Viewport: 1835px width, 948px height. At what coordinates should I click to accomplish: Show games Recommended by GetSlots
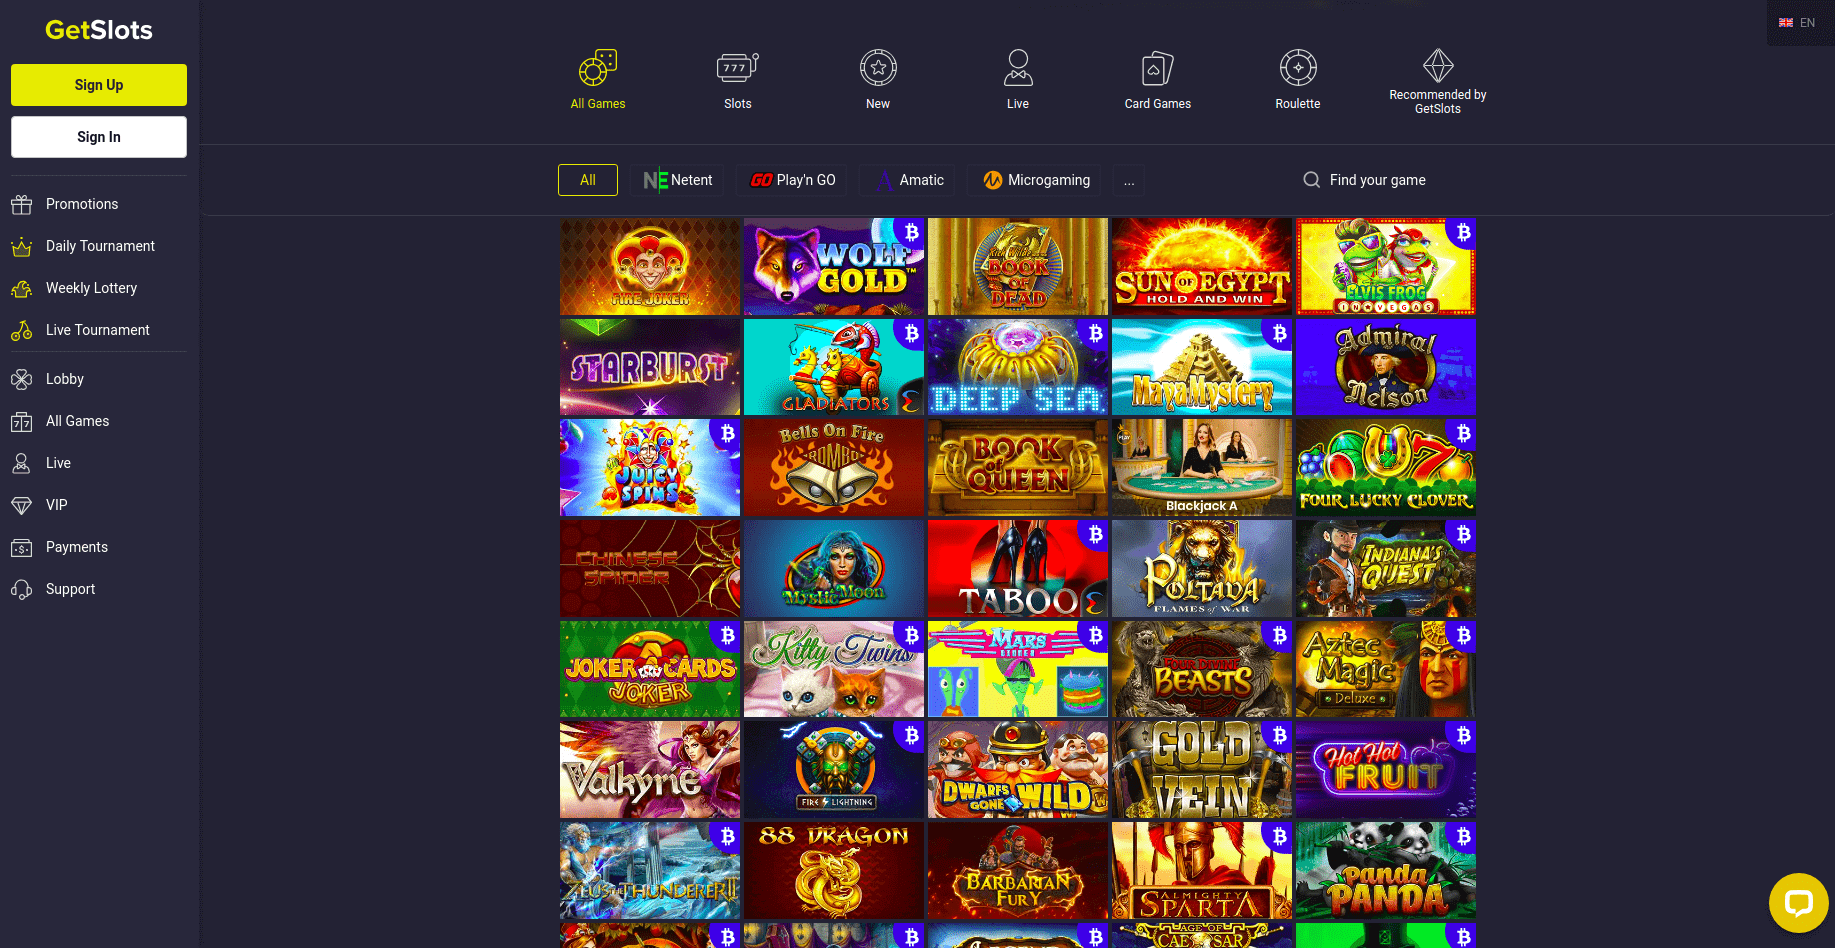click(1438, 81)
